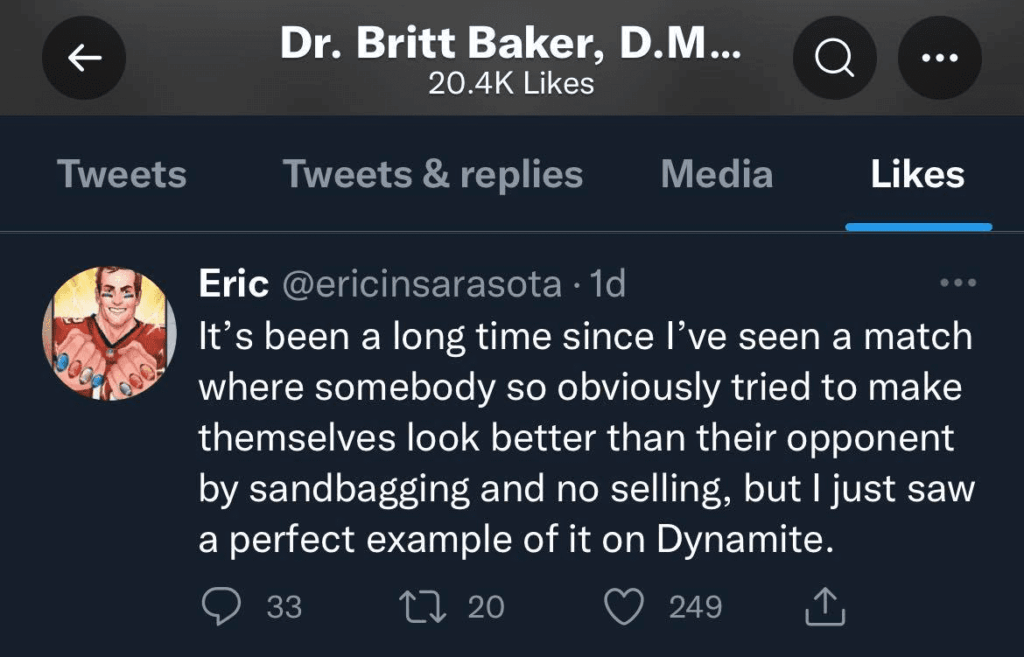Viewport: 1024px width, 657px height.
Task: Open more options on Eric's tweet
Action: (x=958, y=284)
